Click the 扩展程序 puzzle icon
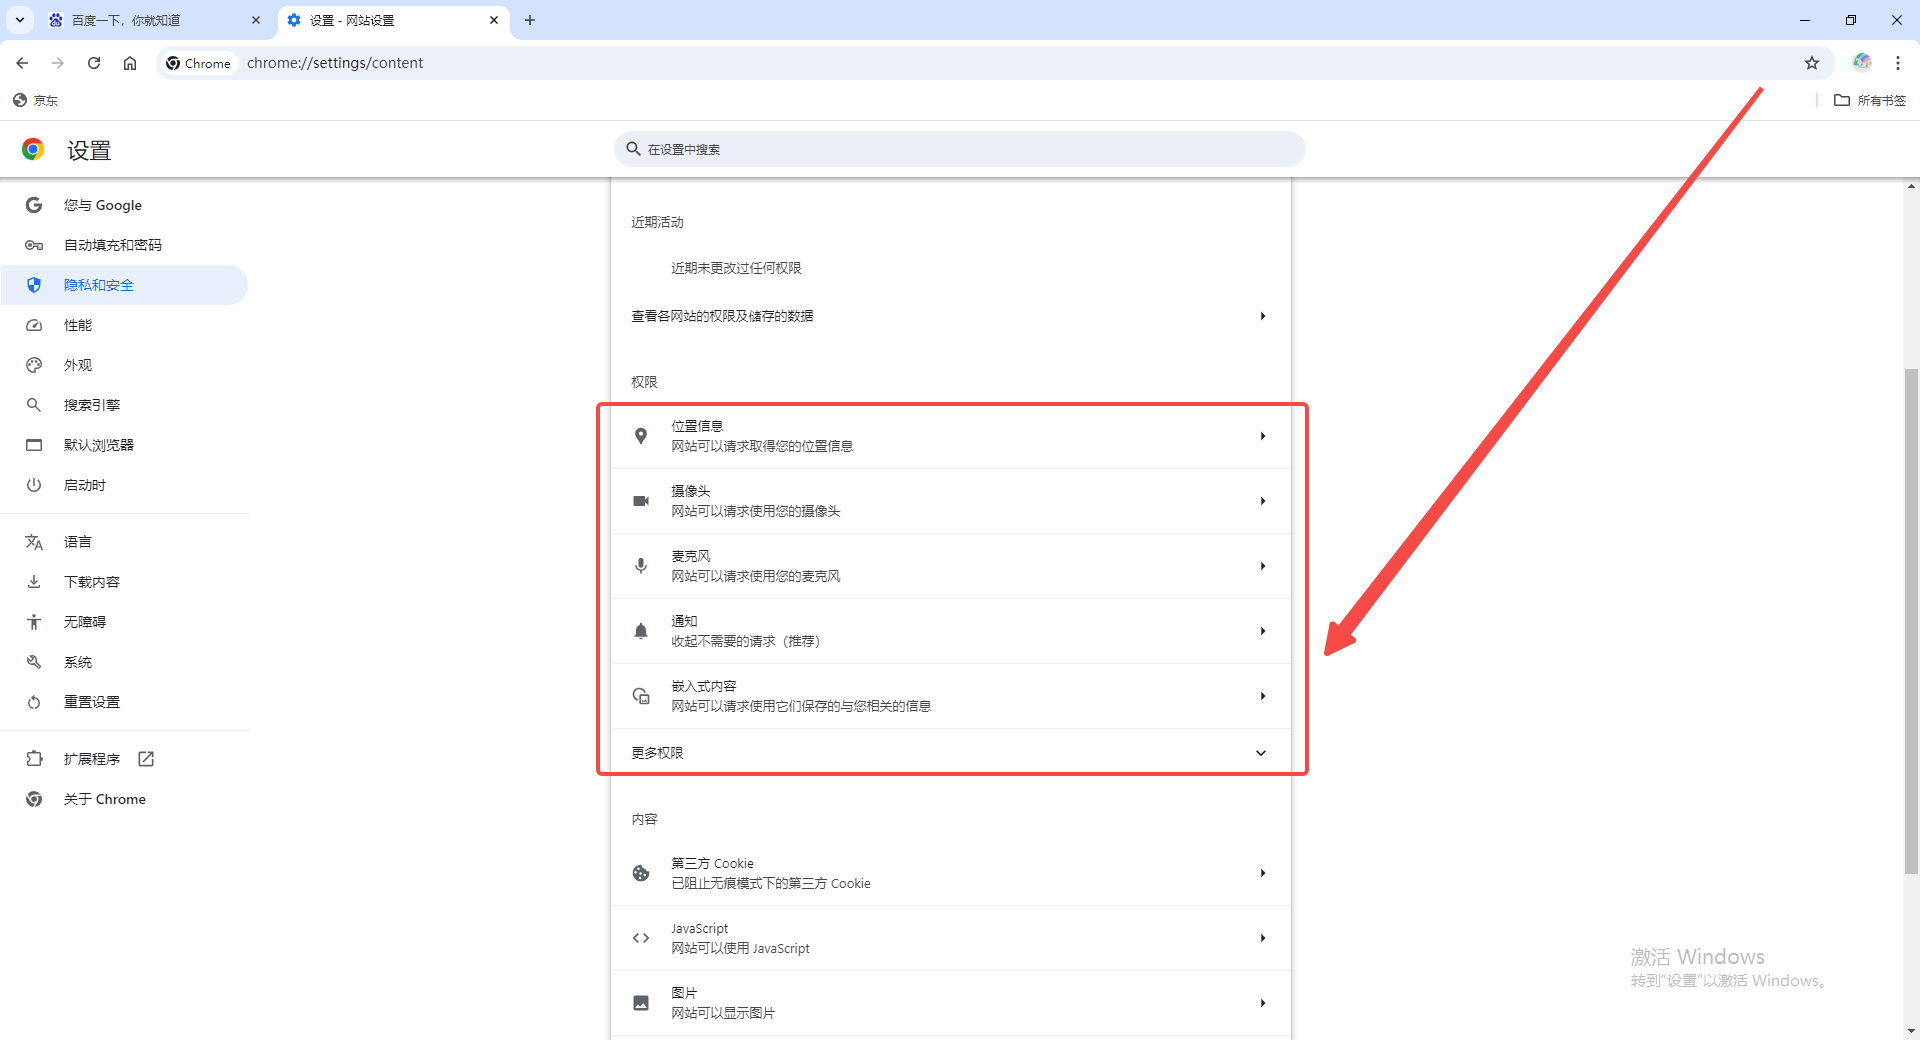 34,759
